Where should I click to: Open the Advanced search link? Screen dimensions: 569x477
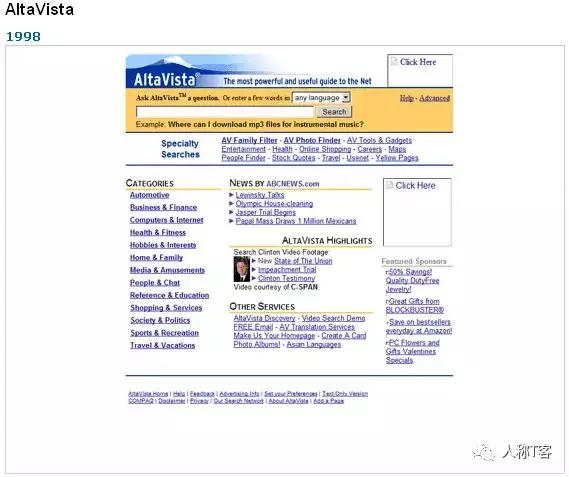click(x=434, y=98)
